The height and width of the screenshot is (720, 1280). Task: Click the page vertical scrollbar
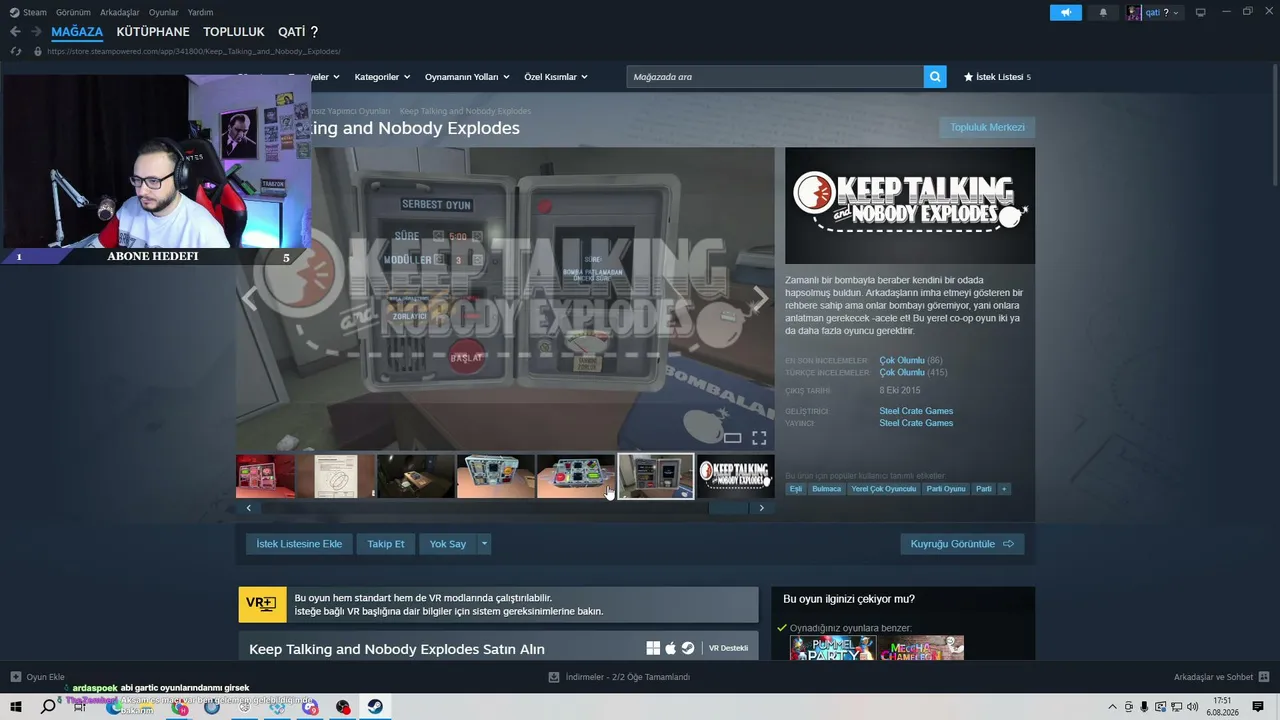[x=1274, y=125]
